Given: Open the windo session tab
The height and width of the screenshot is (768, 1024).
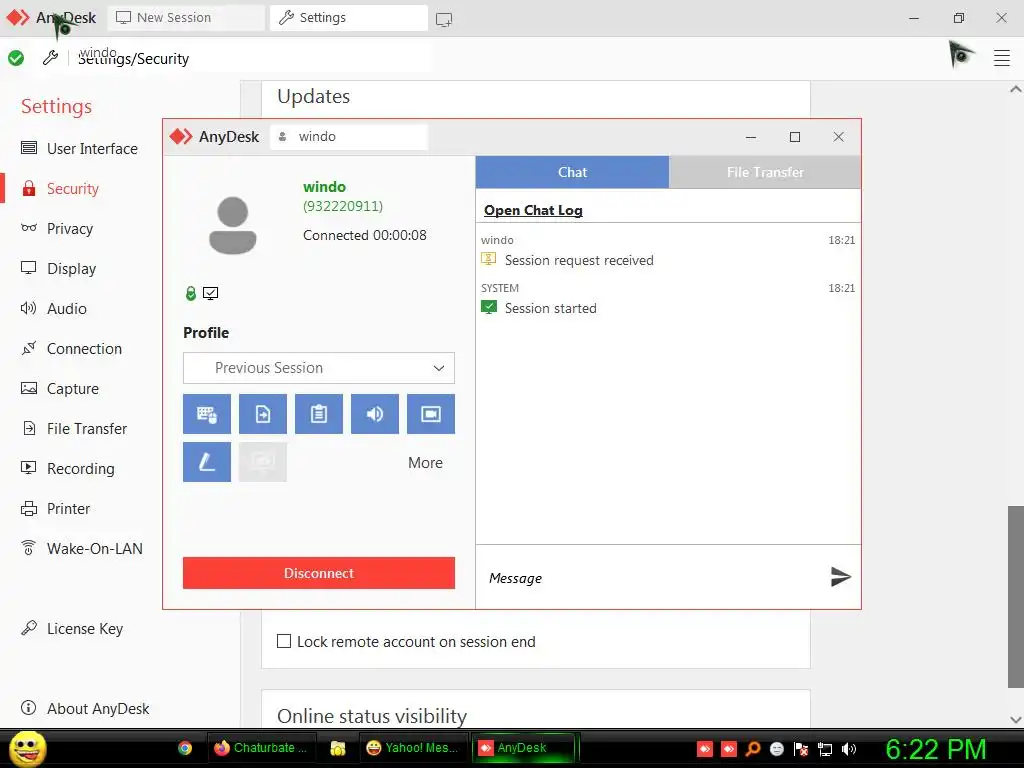Looking at the screenshot, I should pos(349,136).
